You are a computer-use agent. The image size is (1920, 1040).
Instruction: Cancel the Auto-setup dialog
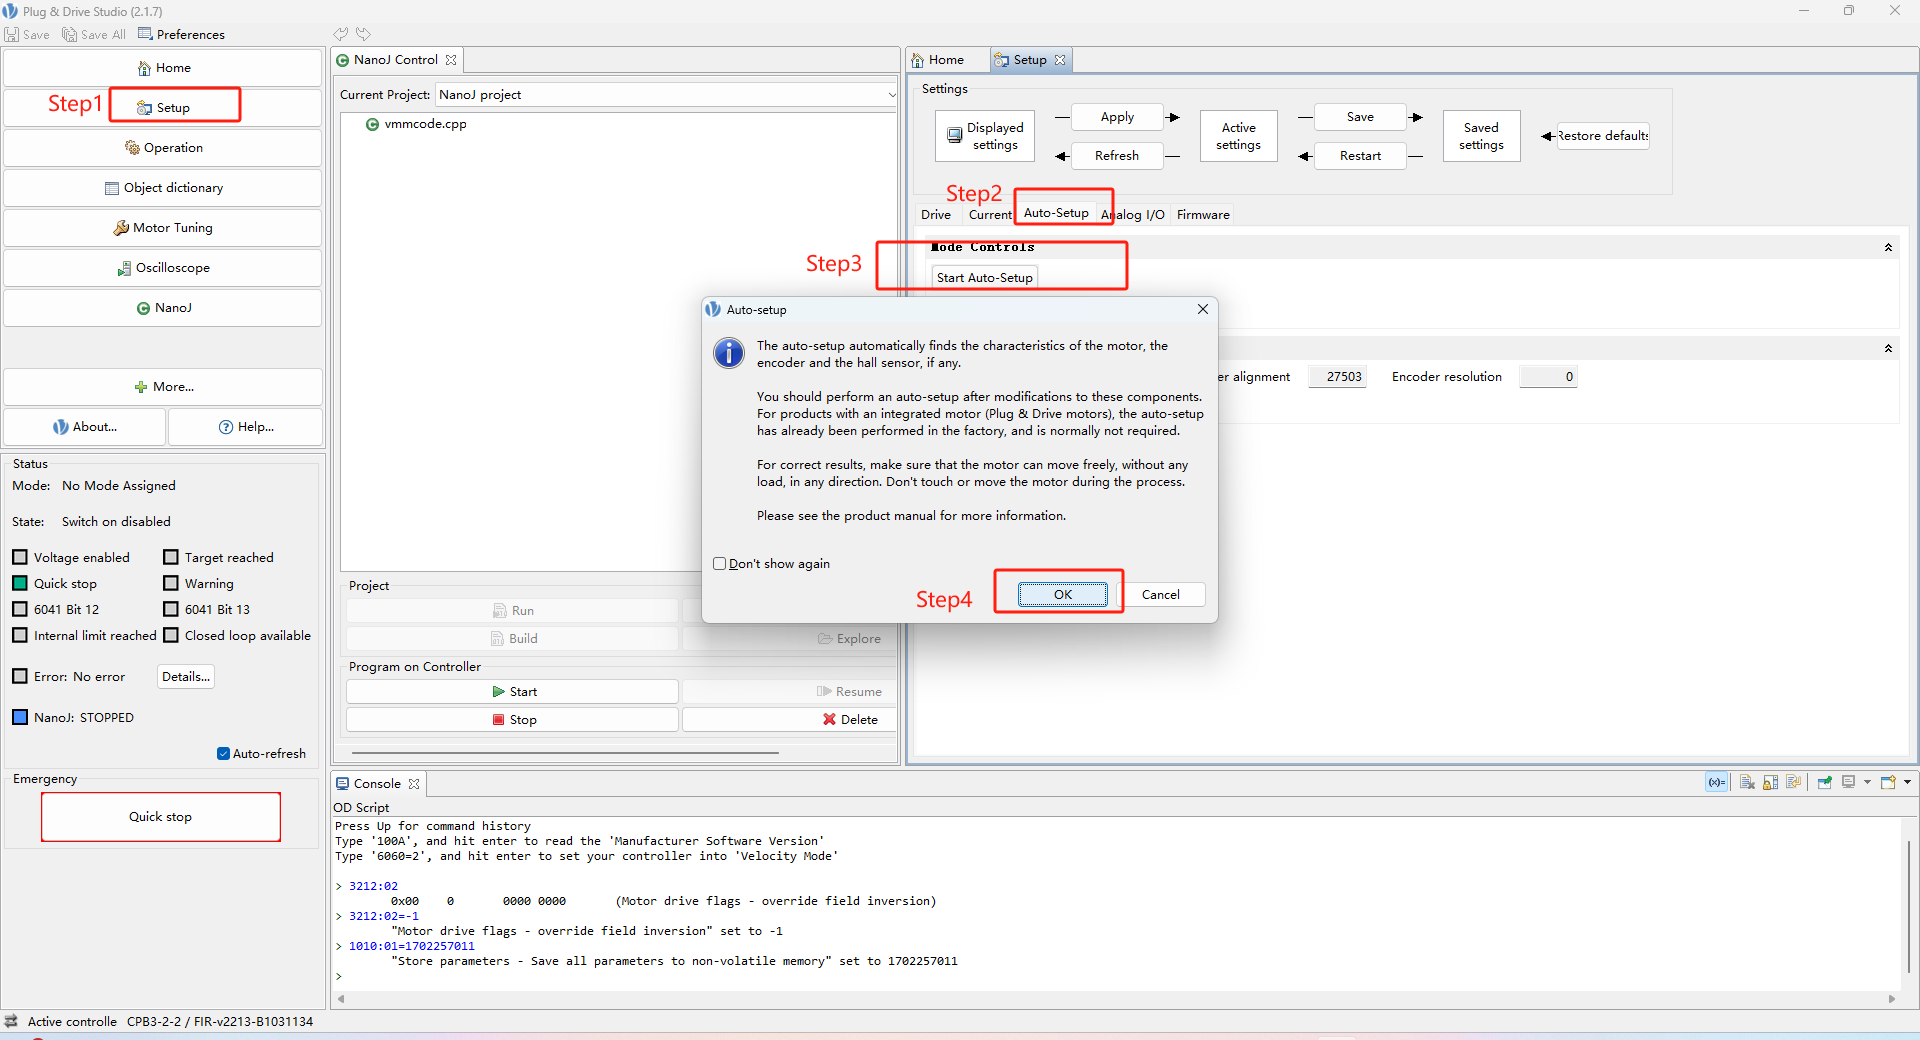click(1161, 595)
